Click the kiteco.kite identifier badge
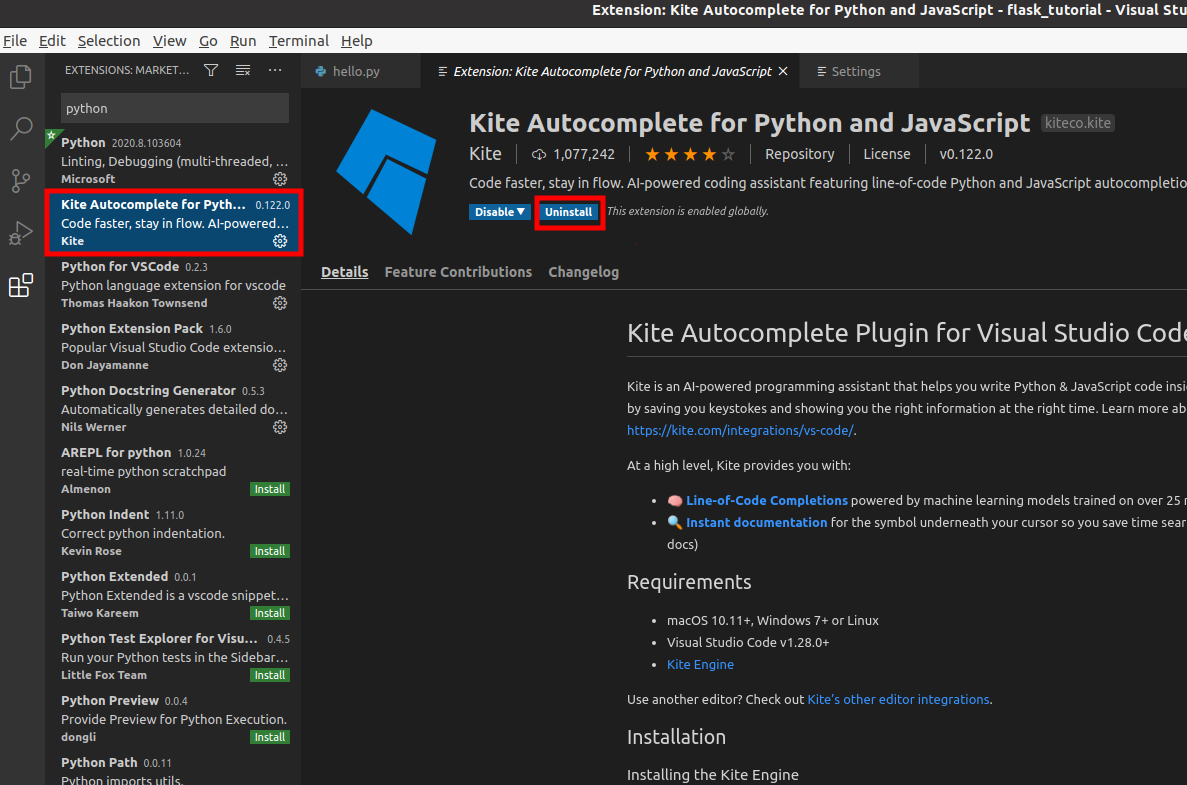Image resolution: width=1187 pixels, height=785 pixels. [1078, 123]
